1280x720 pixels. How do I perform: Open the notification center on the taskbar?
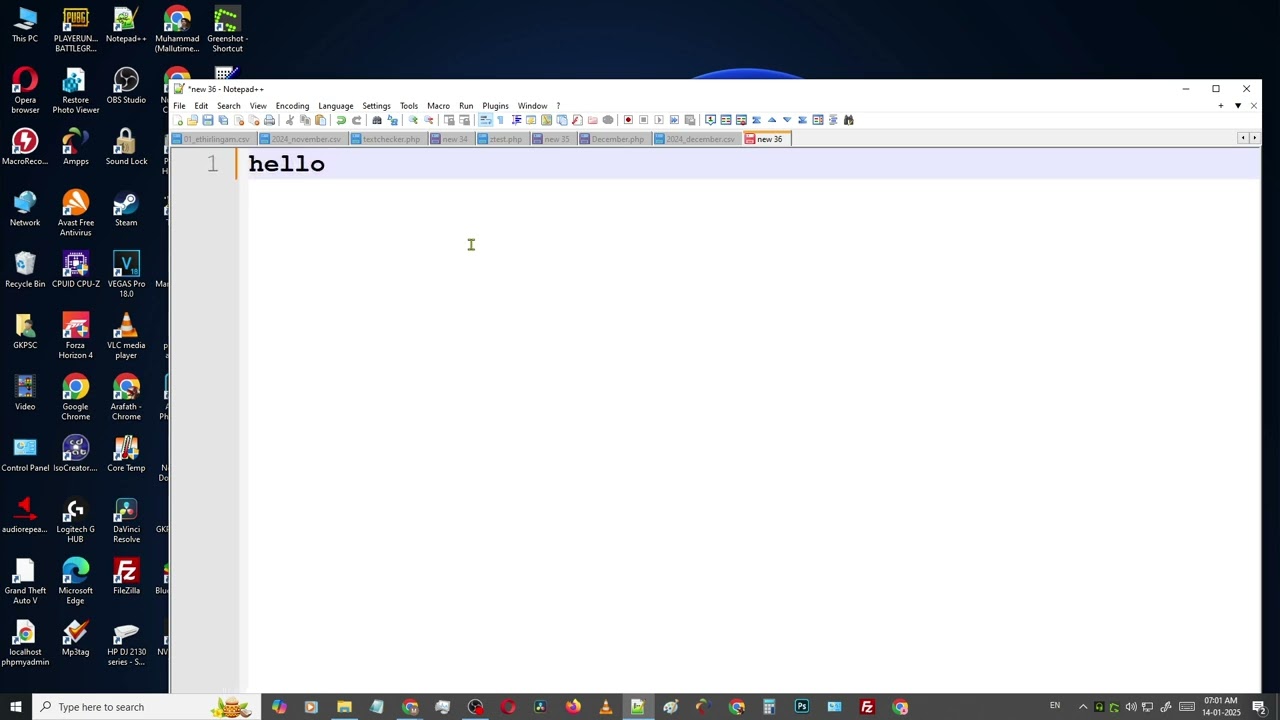pyautogui.click(x=1259, y=707)
